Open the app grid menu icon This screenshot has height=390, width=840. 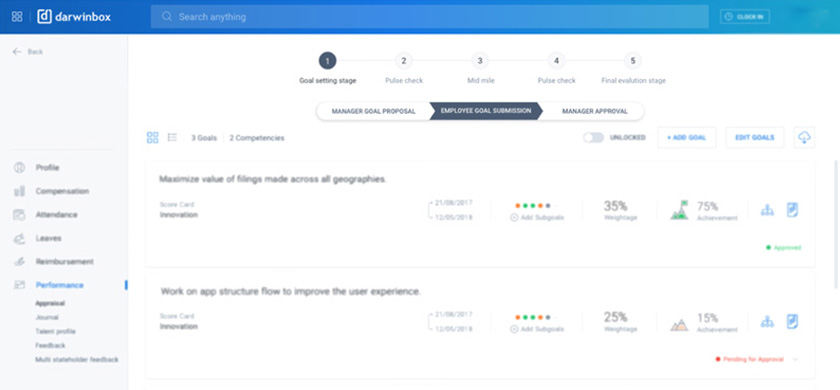click(x=17, y=17)
